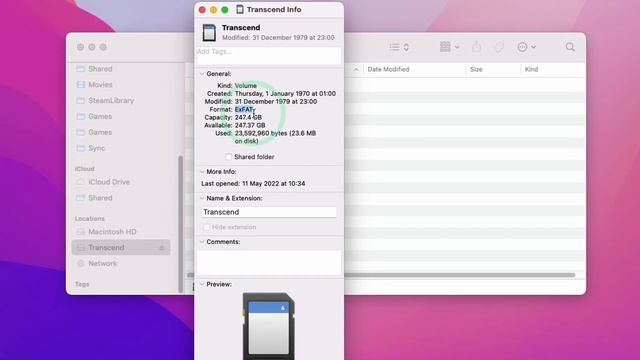Collapse the More Info section
Image resolution: width=640 pixels, height=360 pixels.
[202, 172]
